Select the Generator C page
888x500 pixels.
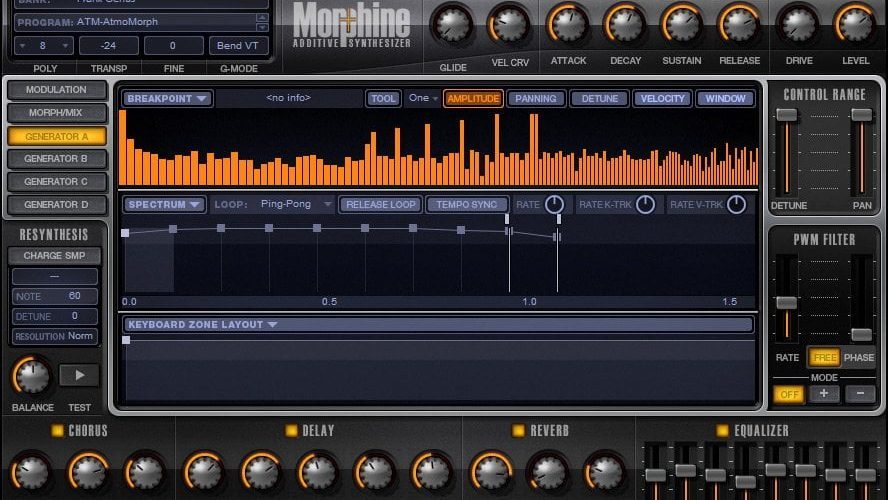coord(56,182)
